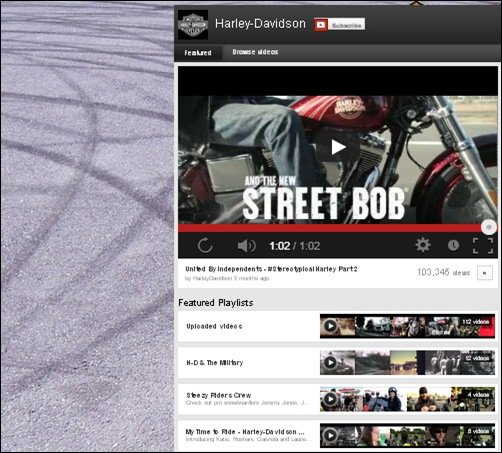Click the red Subscribe button
Screen dimensions: 502x453
(339, 25)
